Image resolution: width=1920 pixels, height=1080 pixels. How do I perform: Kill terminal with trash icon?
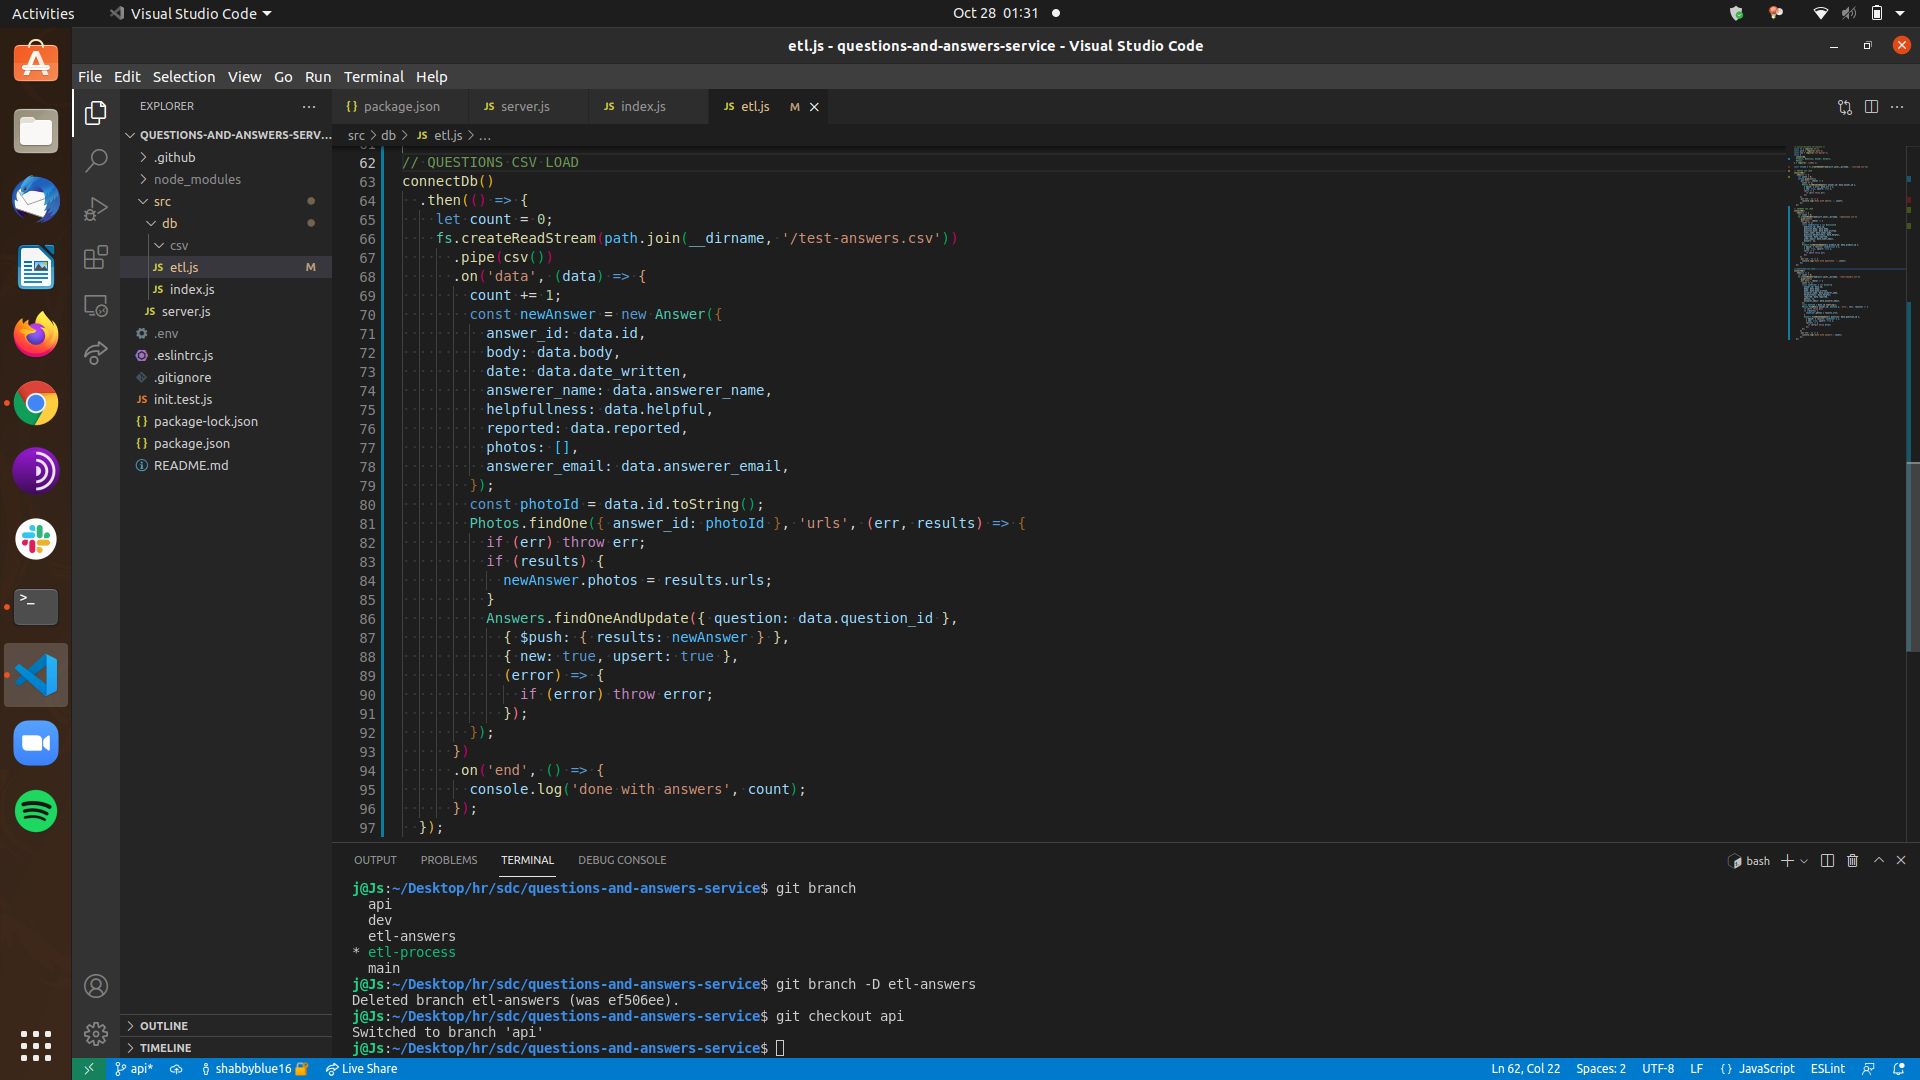pos(1852,860)
